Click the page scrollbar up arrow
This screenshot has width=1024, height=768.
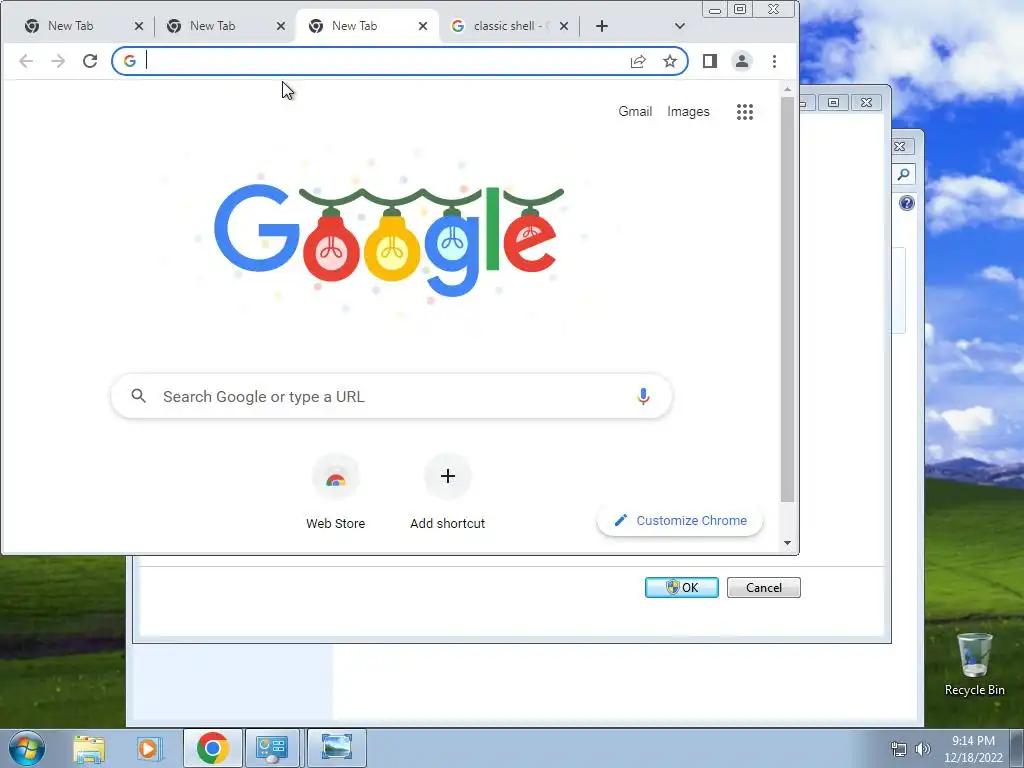coord(788,88)
